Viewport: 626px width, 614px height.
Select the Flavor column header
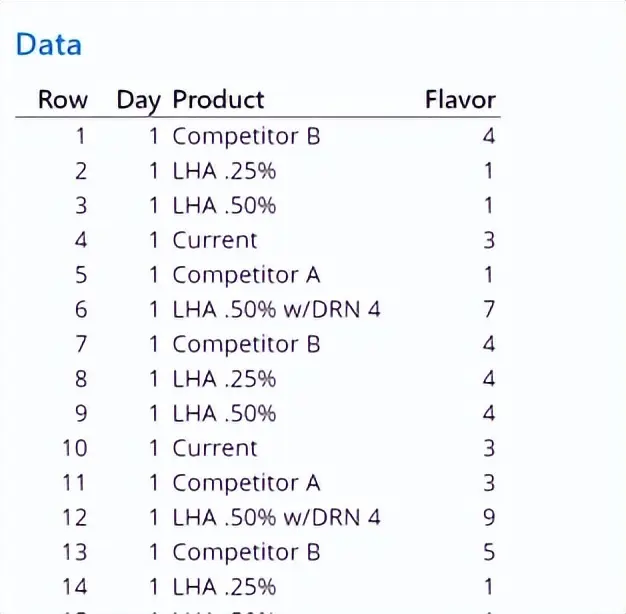pos(460,99)
